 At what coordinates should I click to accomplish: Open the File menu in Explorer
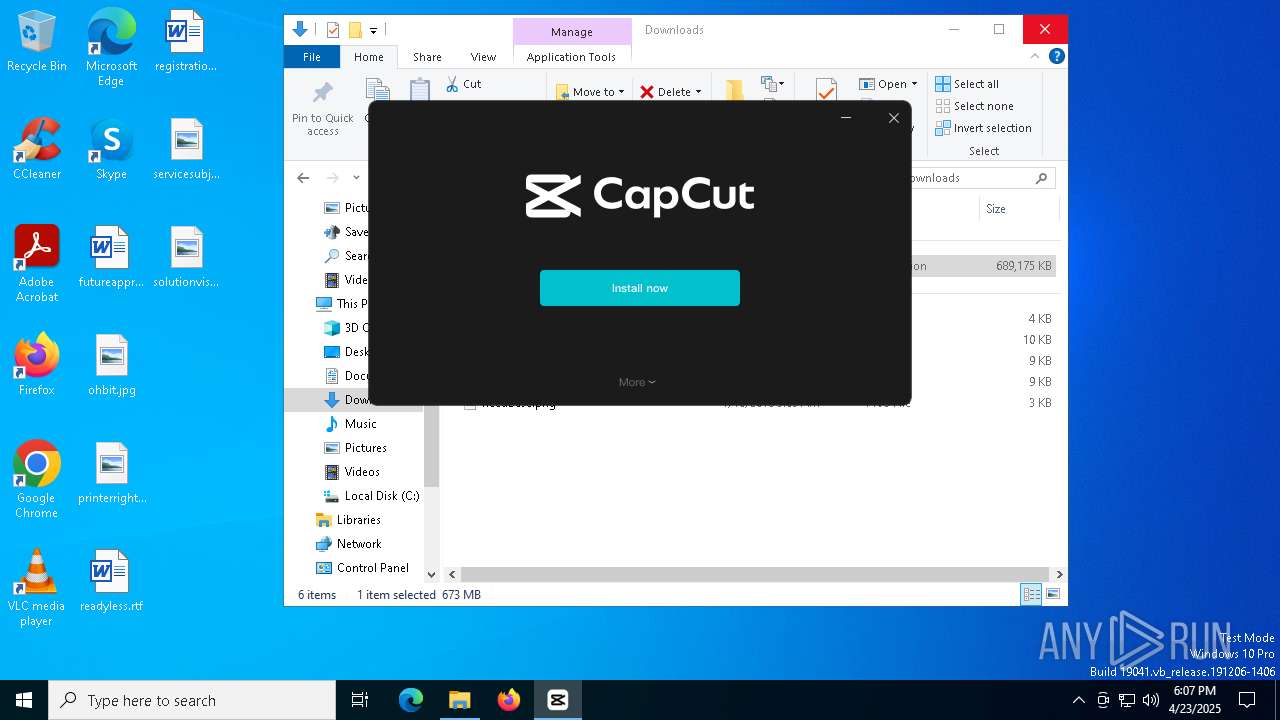coord(312,57)
